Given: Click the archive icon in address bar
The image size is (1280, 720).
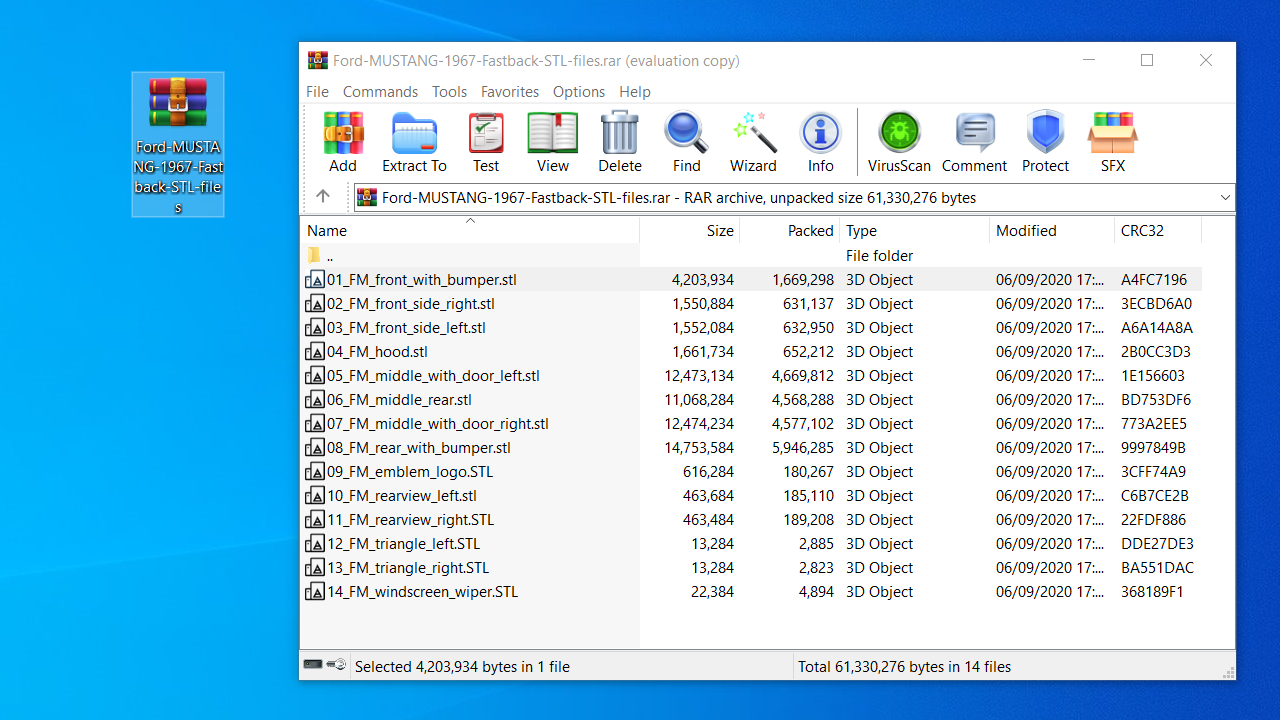Looking at the screenshot, I should coord(367,197).
